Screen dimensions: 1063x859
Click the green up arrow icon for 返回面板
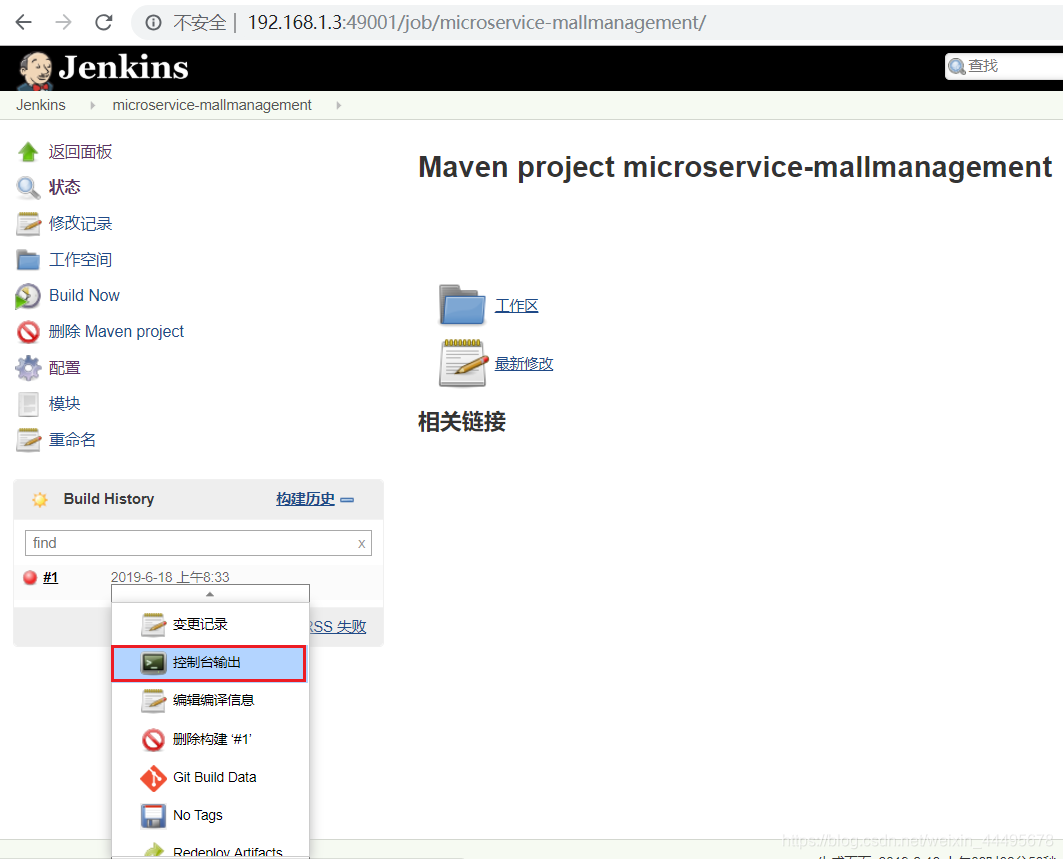point(28,152)
